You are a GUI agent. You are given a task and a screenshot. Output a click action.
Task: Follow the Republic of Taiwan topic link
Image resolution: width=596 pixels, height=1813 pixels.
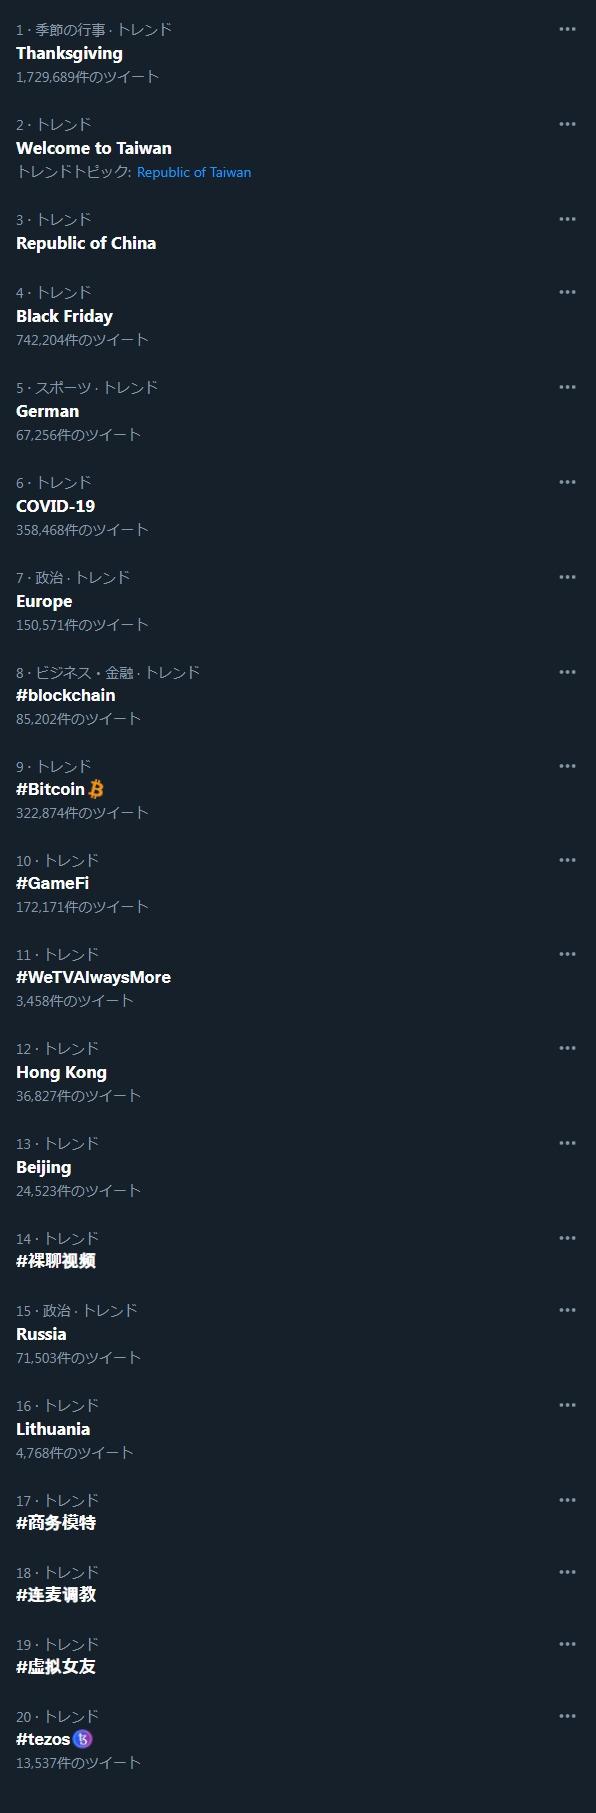click(x=194, y=172)
